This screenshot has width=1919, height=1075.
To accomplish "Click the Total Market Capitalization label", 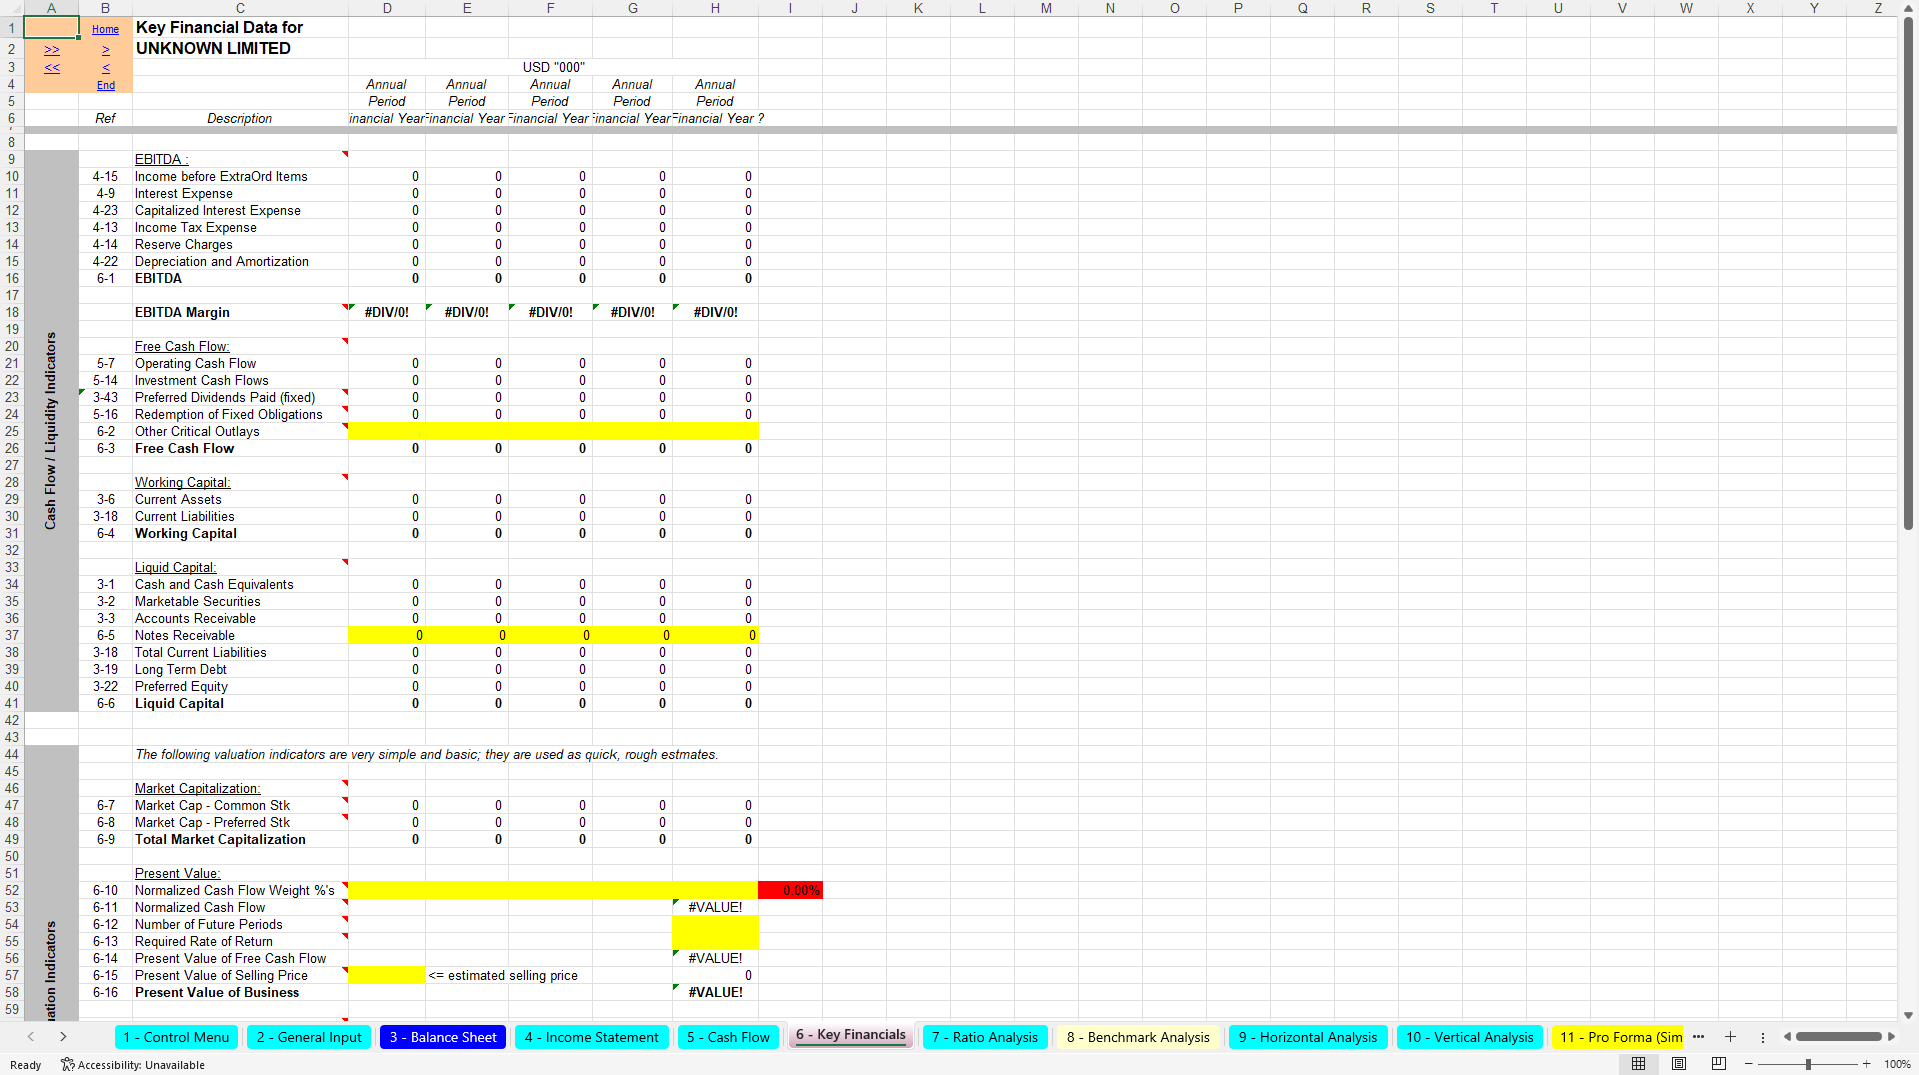I will [x=240, y=839].
